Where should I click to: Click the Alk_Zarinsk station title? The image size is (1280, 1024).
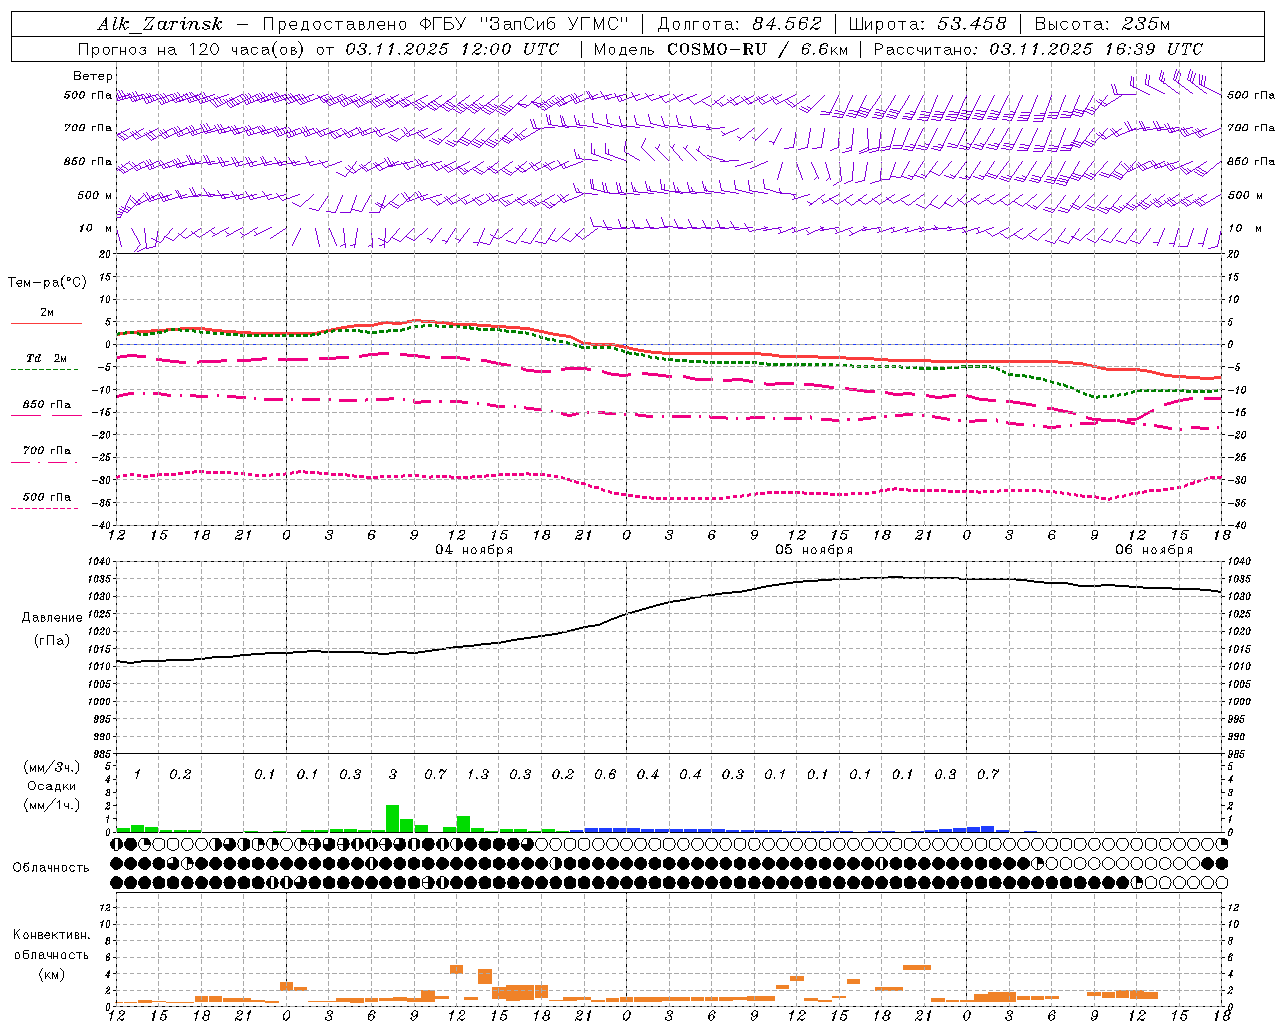coord(161,24)
